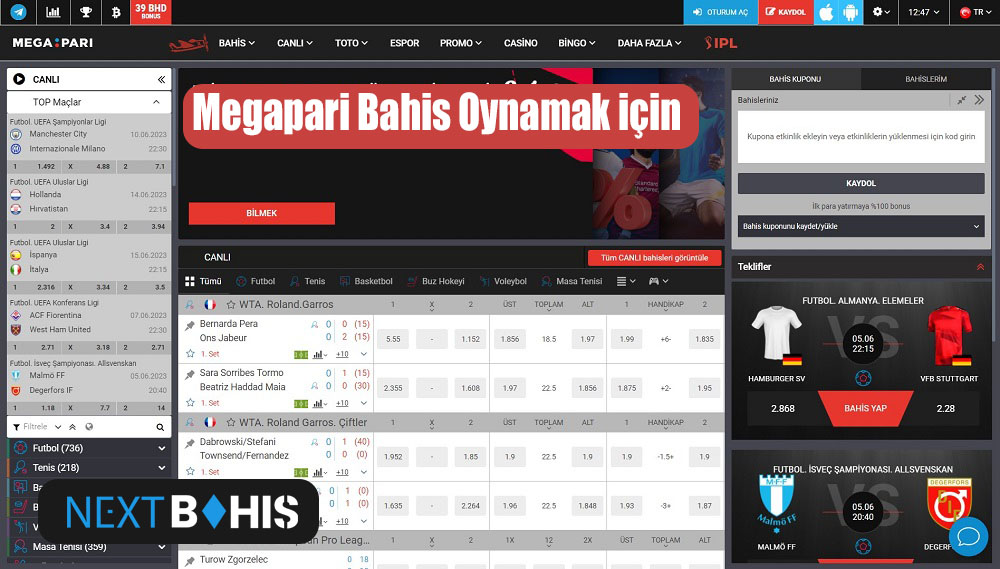Click BAHİS YAP on Hamburger SV offer
This screenshot has height=569, width=1000.
(865, 408)
